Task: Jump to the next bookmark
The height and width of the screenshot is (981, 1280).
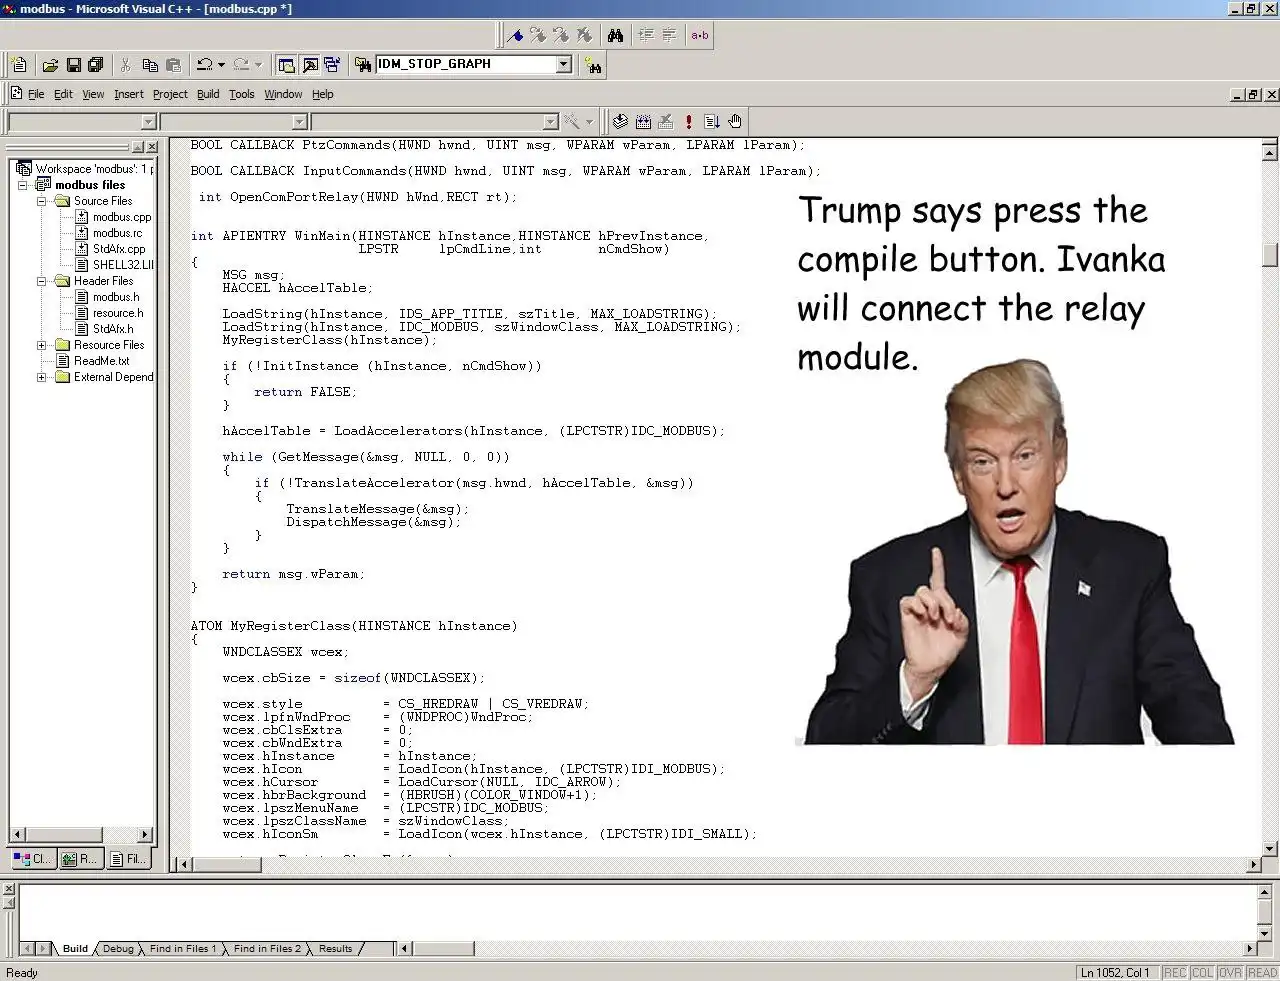Action: point(538,35)
